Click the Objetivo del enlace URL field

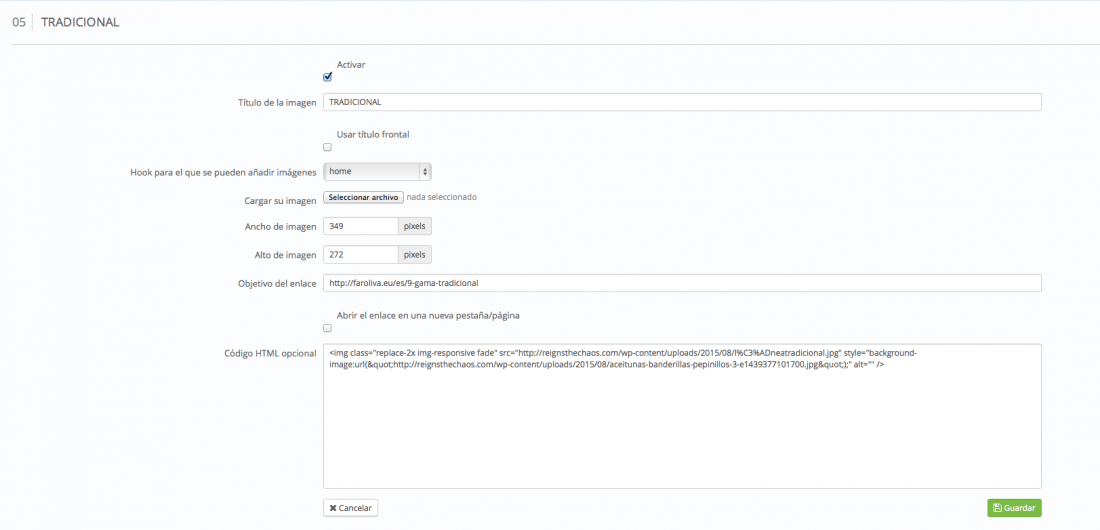tap(682, 283)
